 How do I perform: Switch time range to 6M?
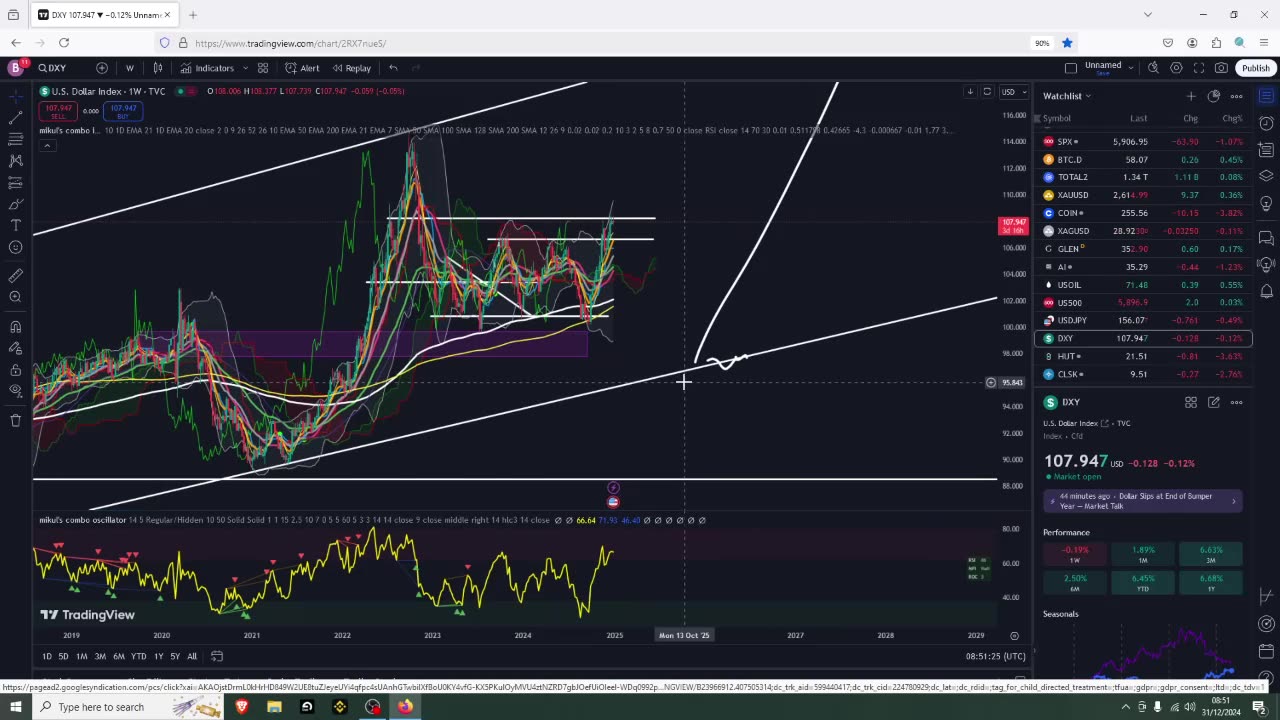pos(119,656)
